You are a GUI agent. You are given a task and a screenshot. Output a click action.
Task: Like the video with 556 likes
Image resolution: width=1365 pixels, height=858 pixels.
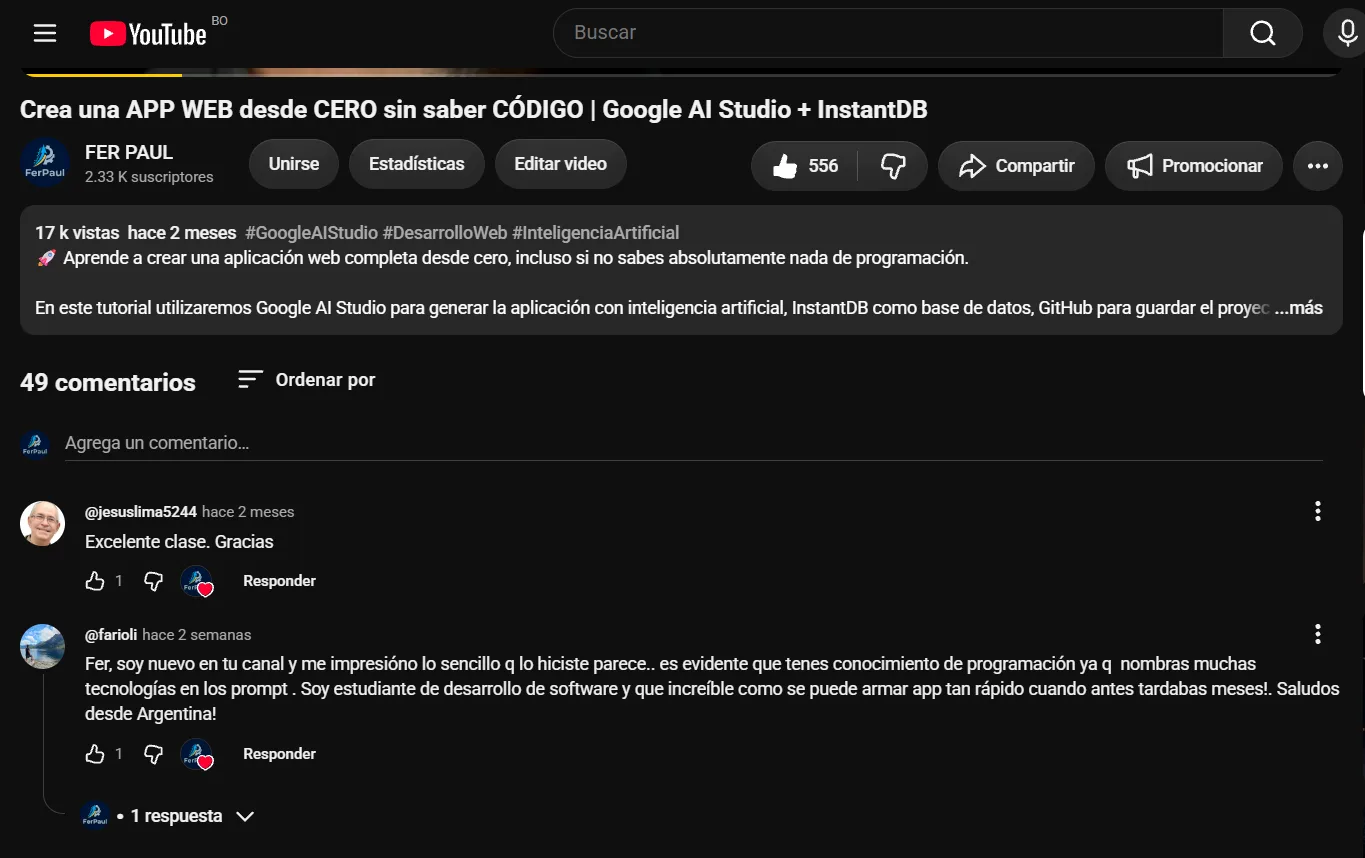[805, 166]
